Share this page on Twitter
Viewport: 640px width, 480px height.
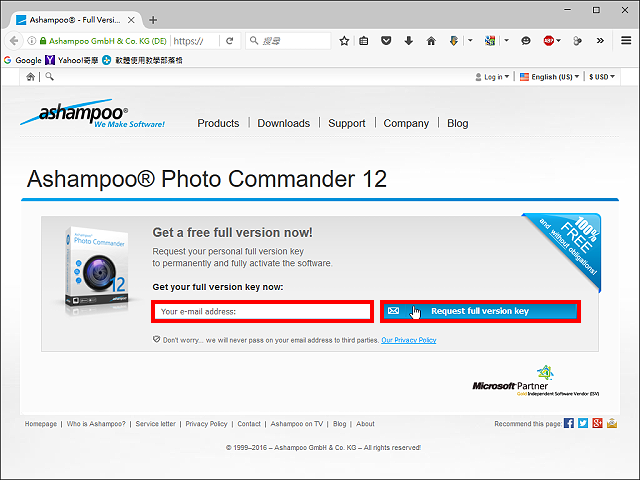[583, 423]
